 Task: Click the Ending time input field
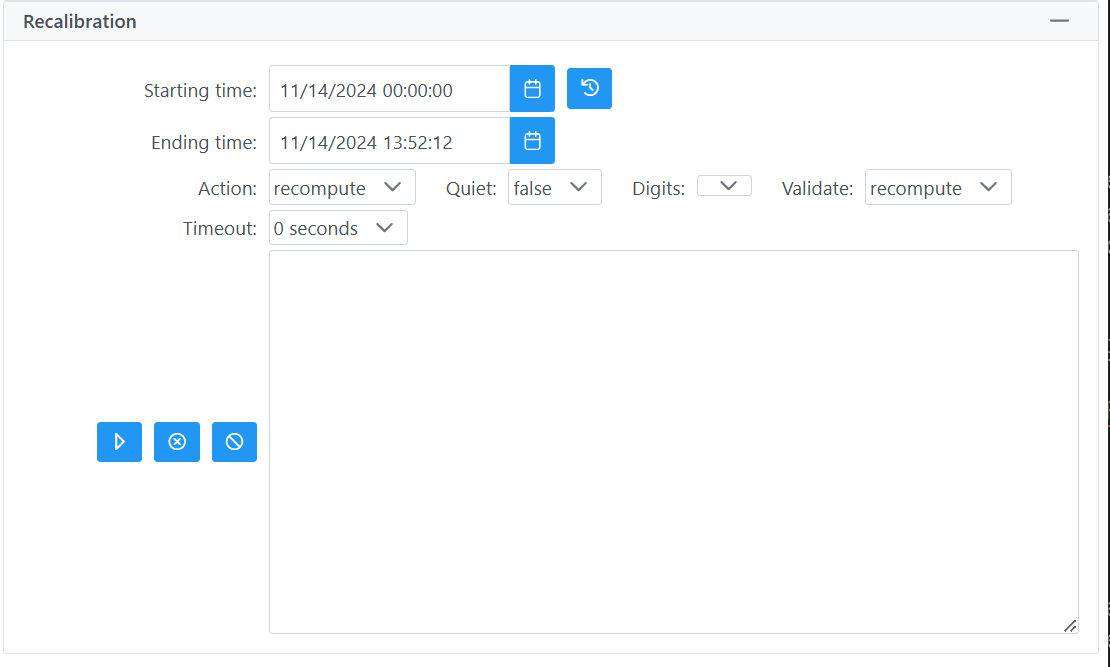389,141
